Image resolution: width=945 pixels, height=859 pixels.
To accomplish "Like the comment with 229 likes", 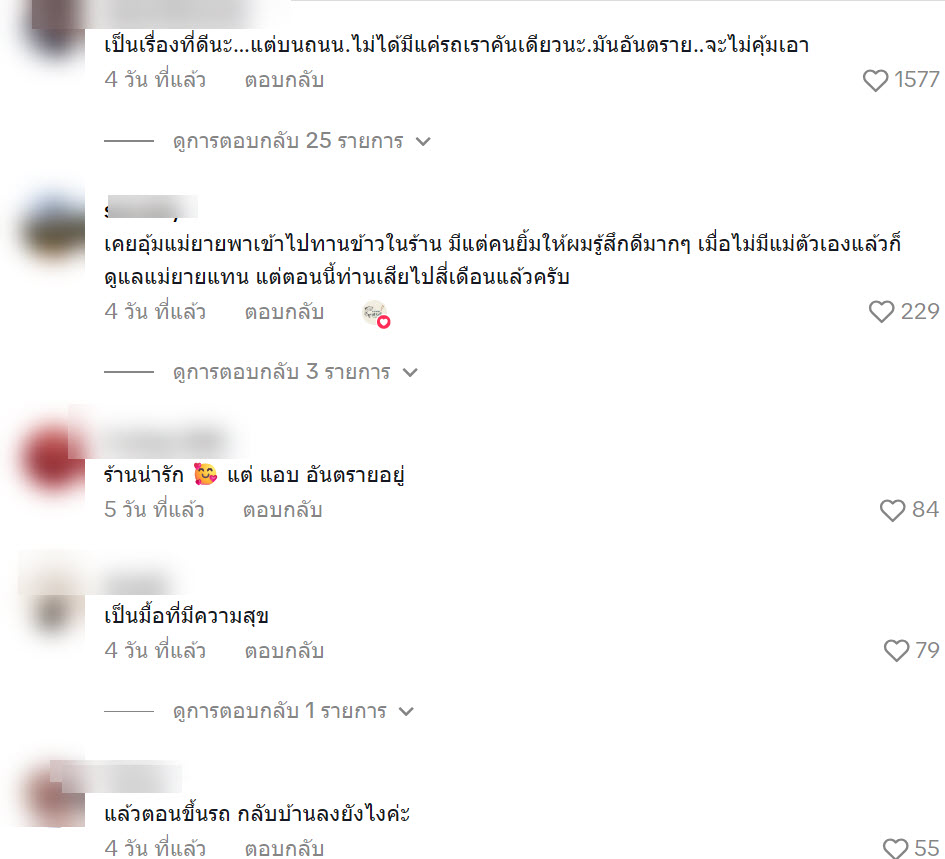I will coord(881,312).
